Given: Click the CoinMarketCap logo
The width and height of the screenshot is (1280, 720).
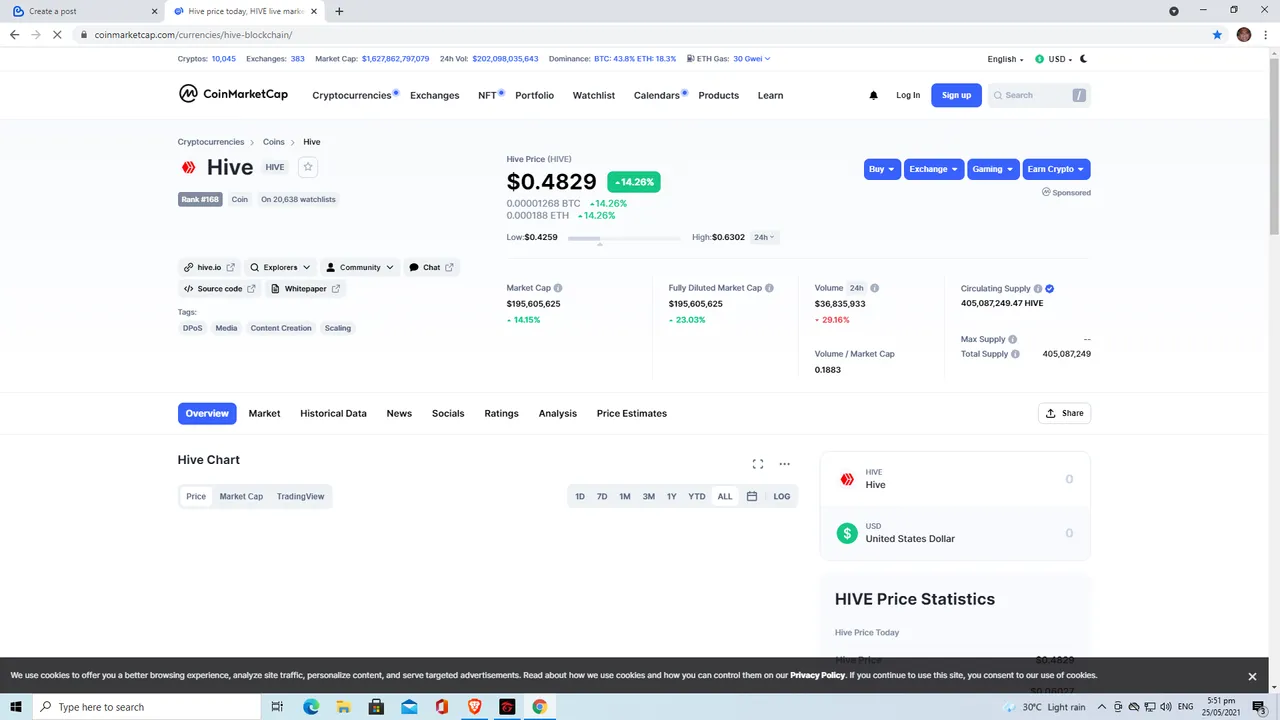Looking at the screenshot, I should pos(233,94).
